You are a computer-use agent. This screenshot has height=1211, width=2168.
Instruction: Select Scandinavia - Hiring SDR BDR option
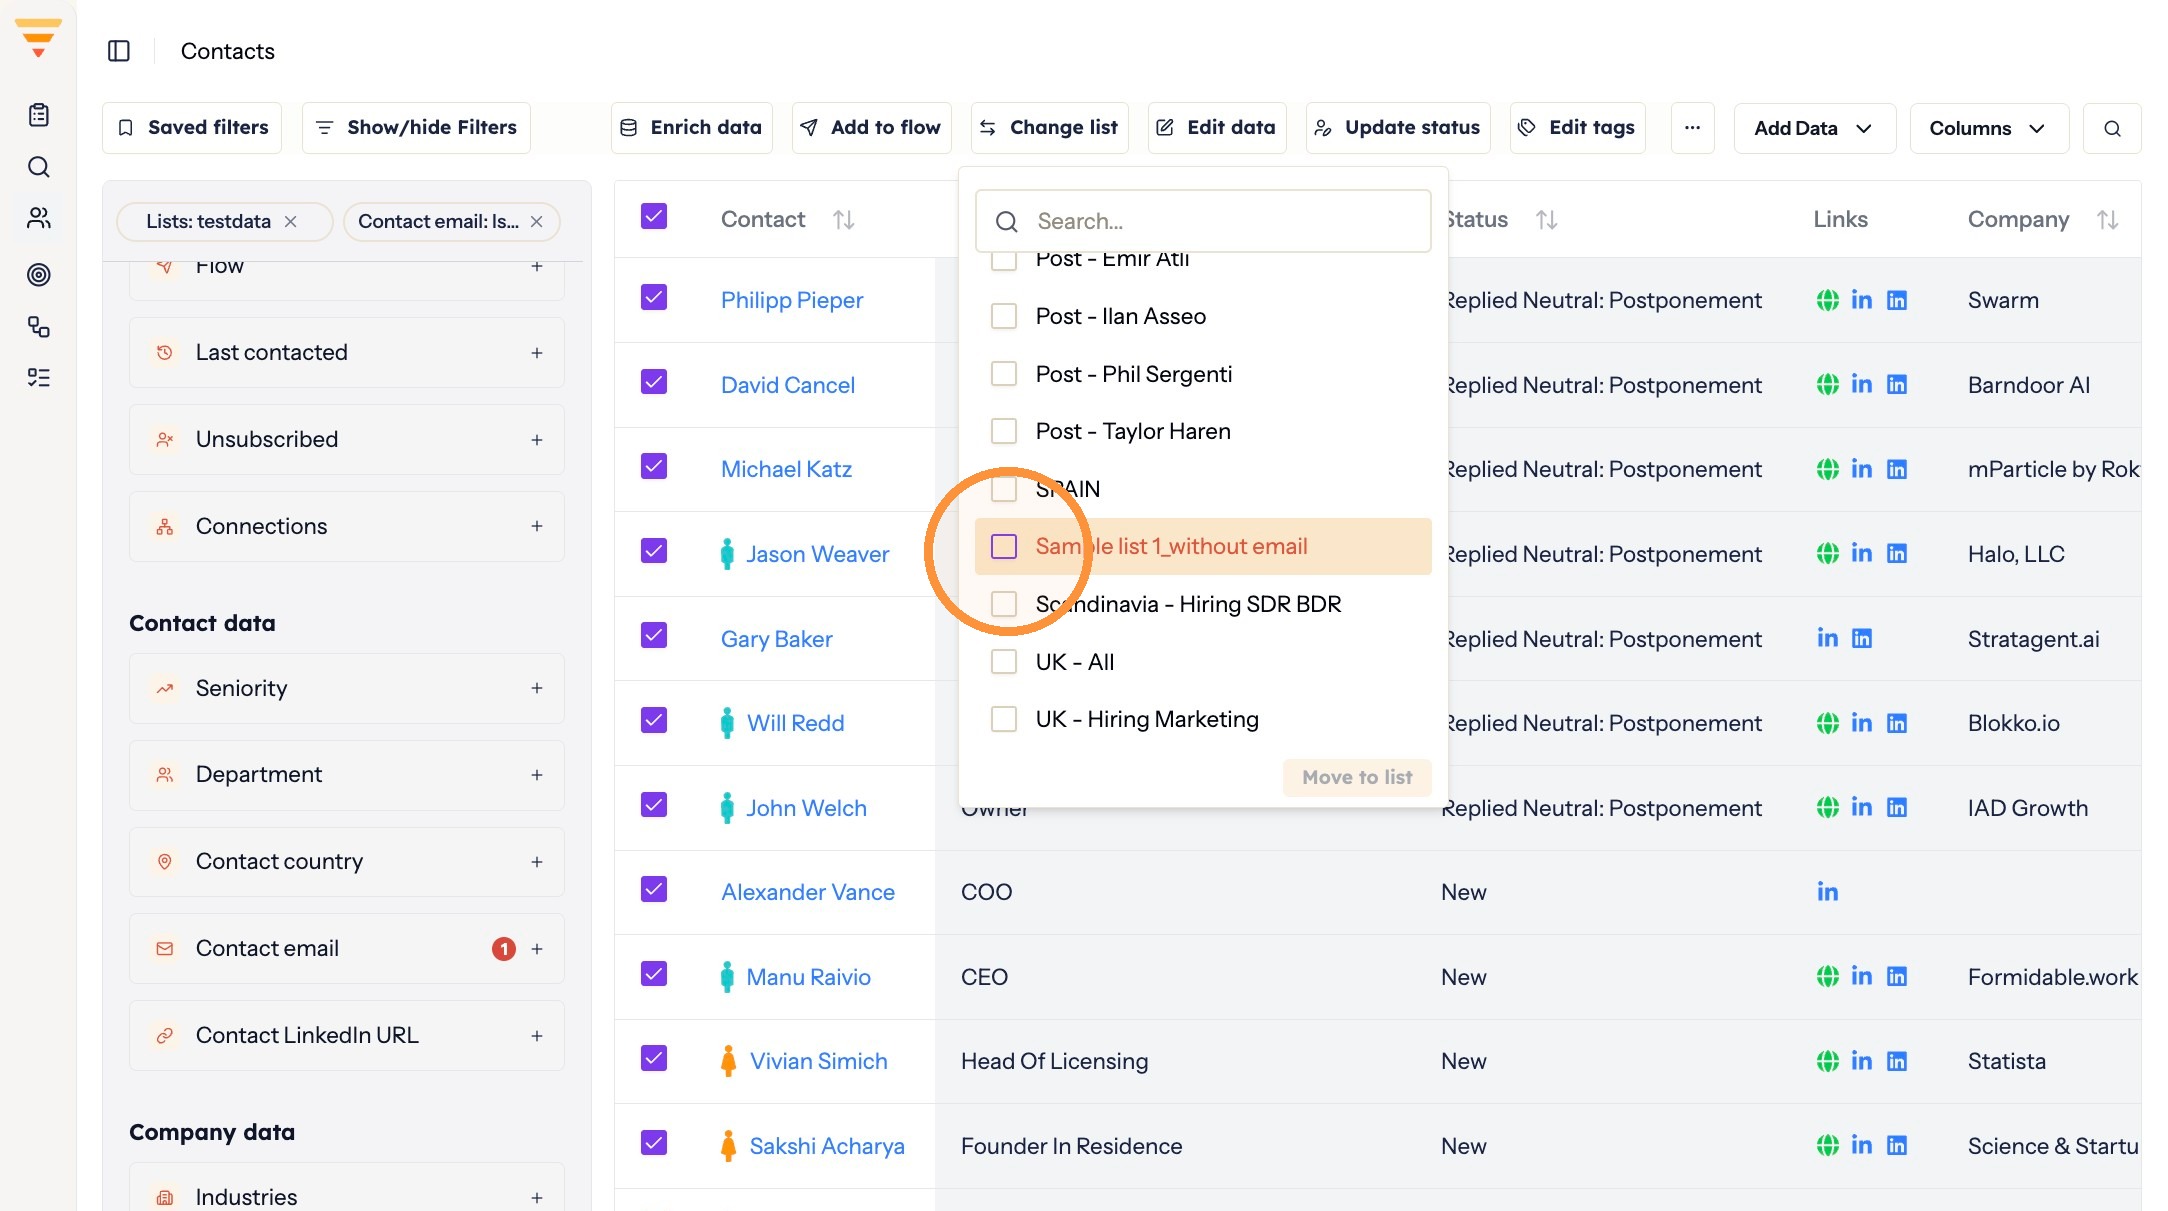coord(1203,604)
